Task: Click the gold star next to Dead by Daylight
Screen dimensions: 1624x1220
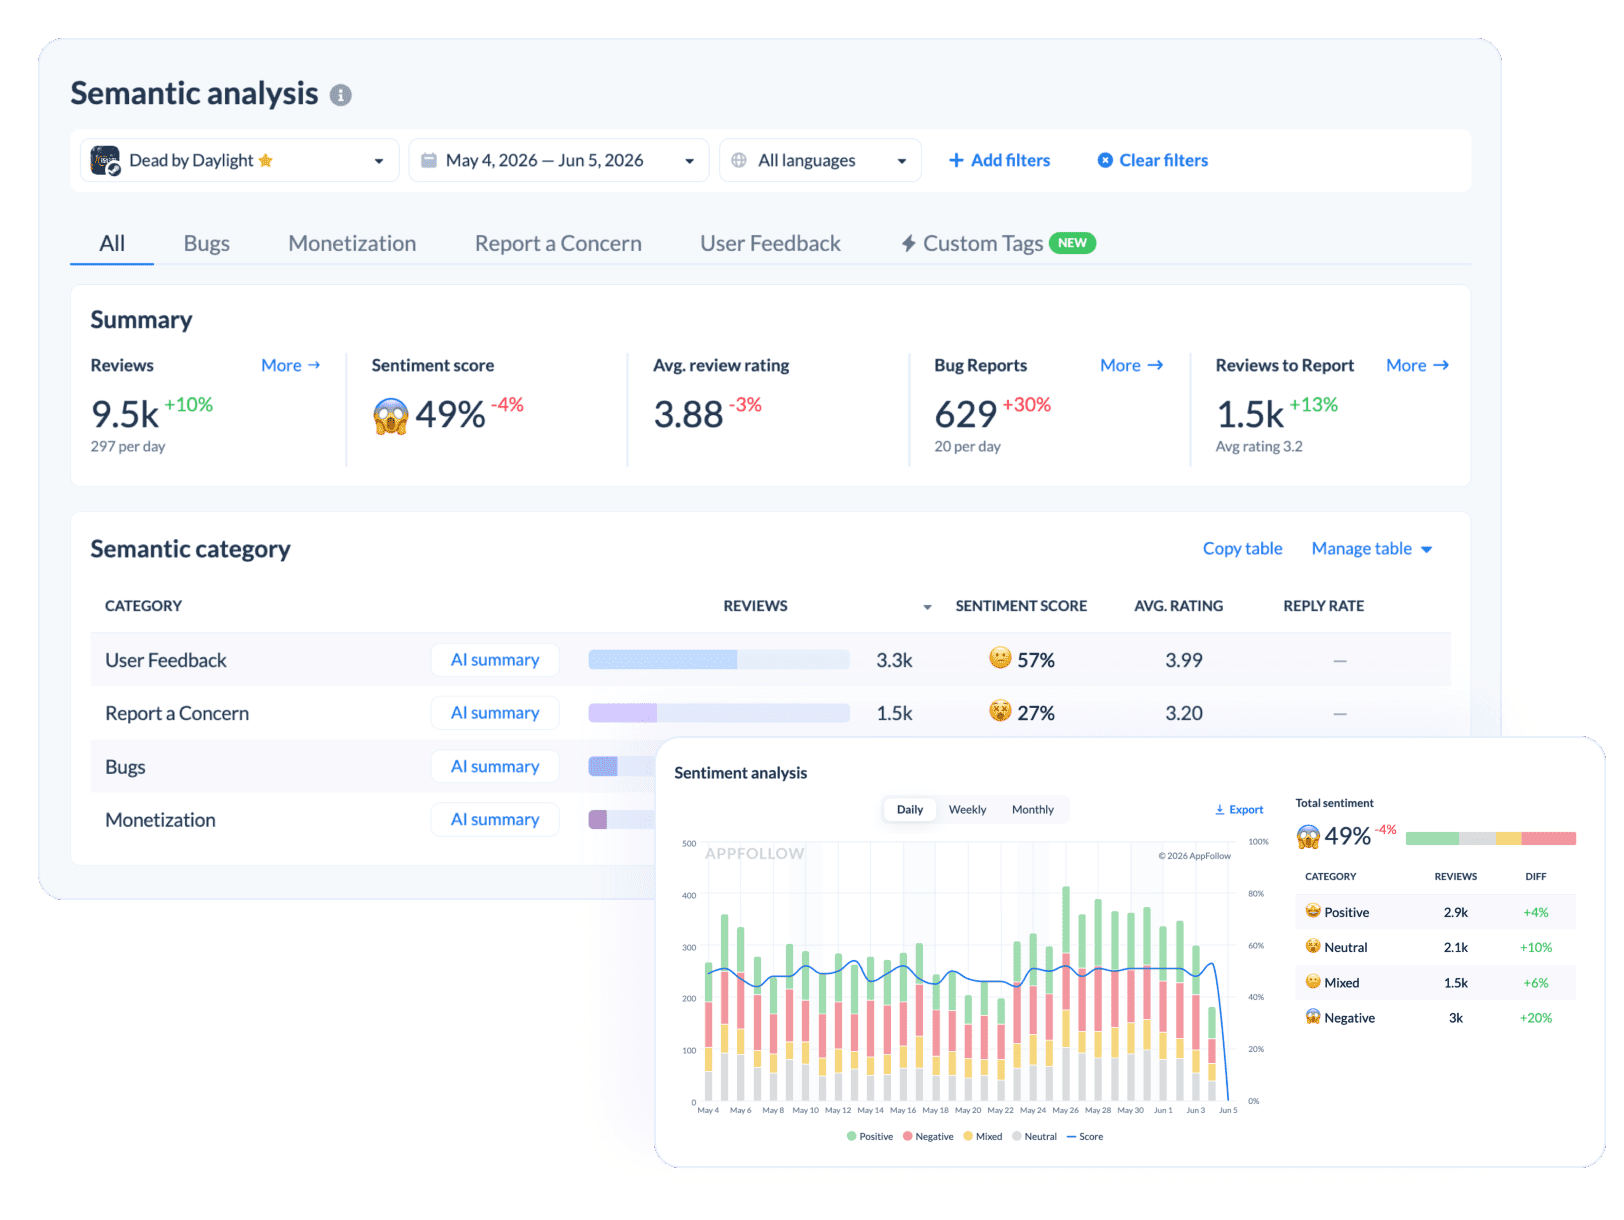Action: coord(265,160)
